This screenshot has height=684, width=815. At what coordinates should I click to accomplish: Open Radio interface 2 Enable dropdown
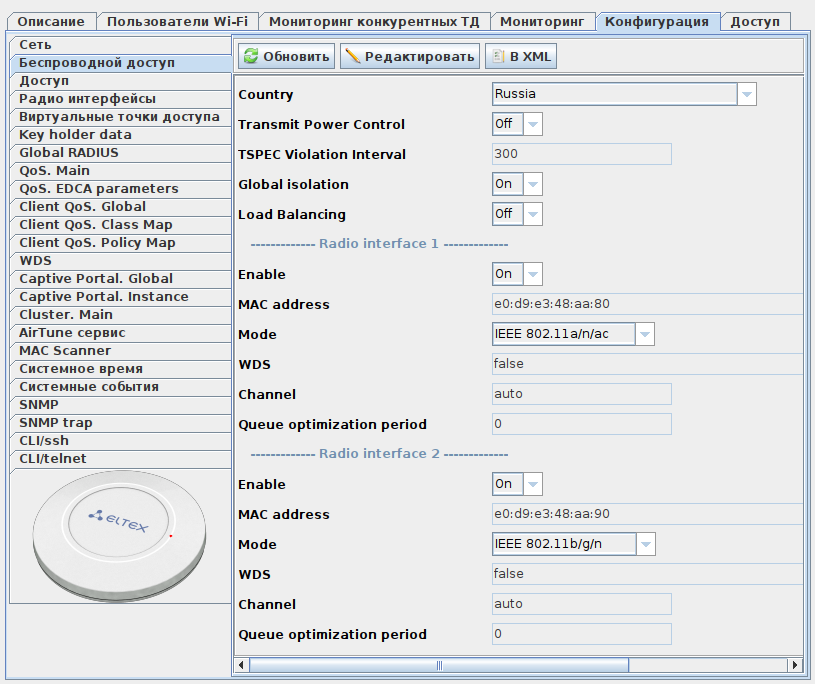tap(517, 484)
